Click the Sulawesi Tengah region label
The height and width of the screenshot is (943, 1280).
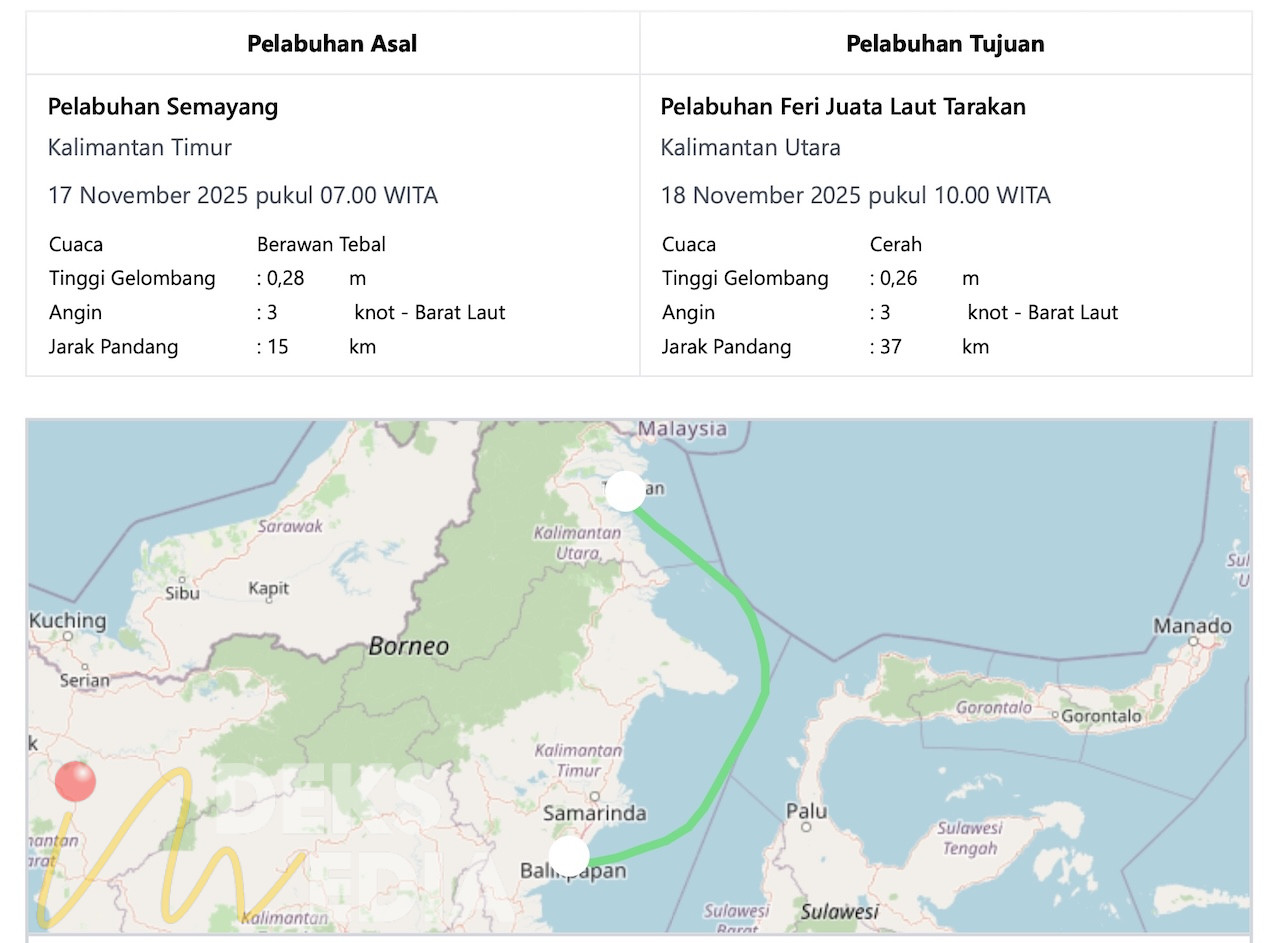969,838
